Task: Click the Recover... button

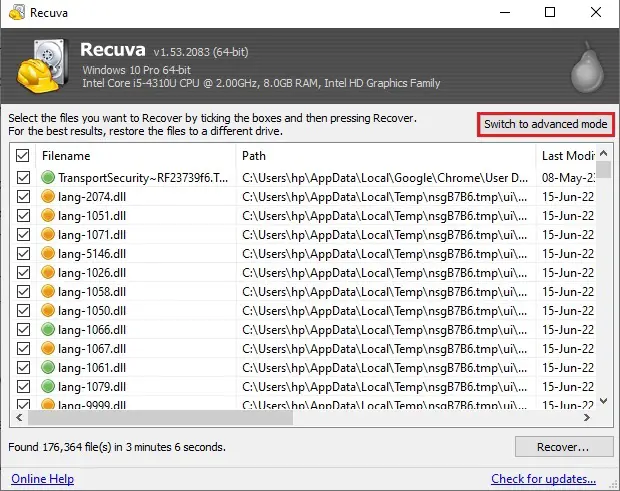Action: [x=564, y=447]
